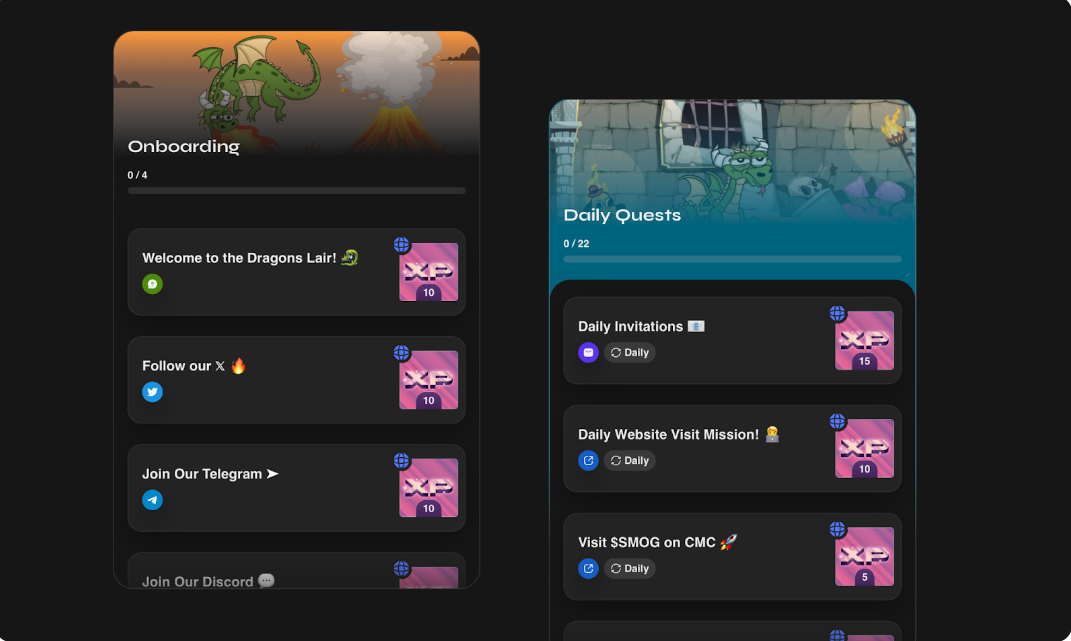
Task: Click globe icon on Welcome quest card
Action: pyautogui.click(x=402, y=244)
